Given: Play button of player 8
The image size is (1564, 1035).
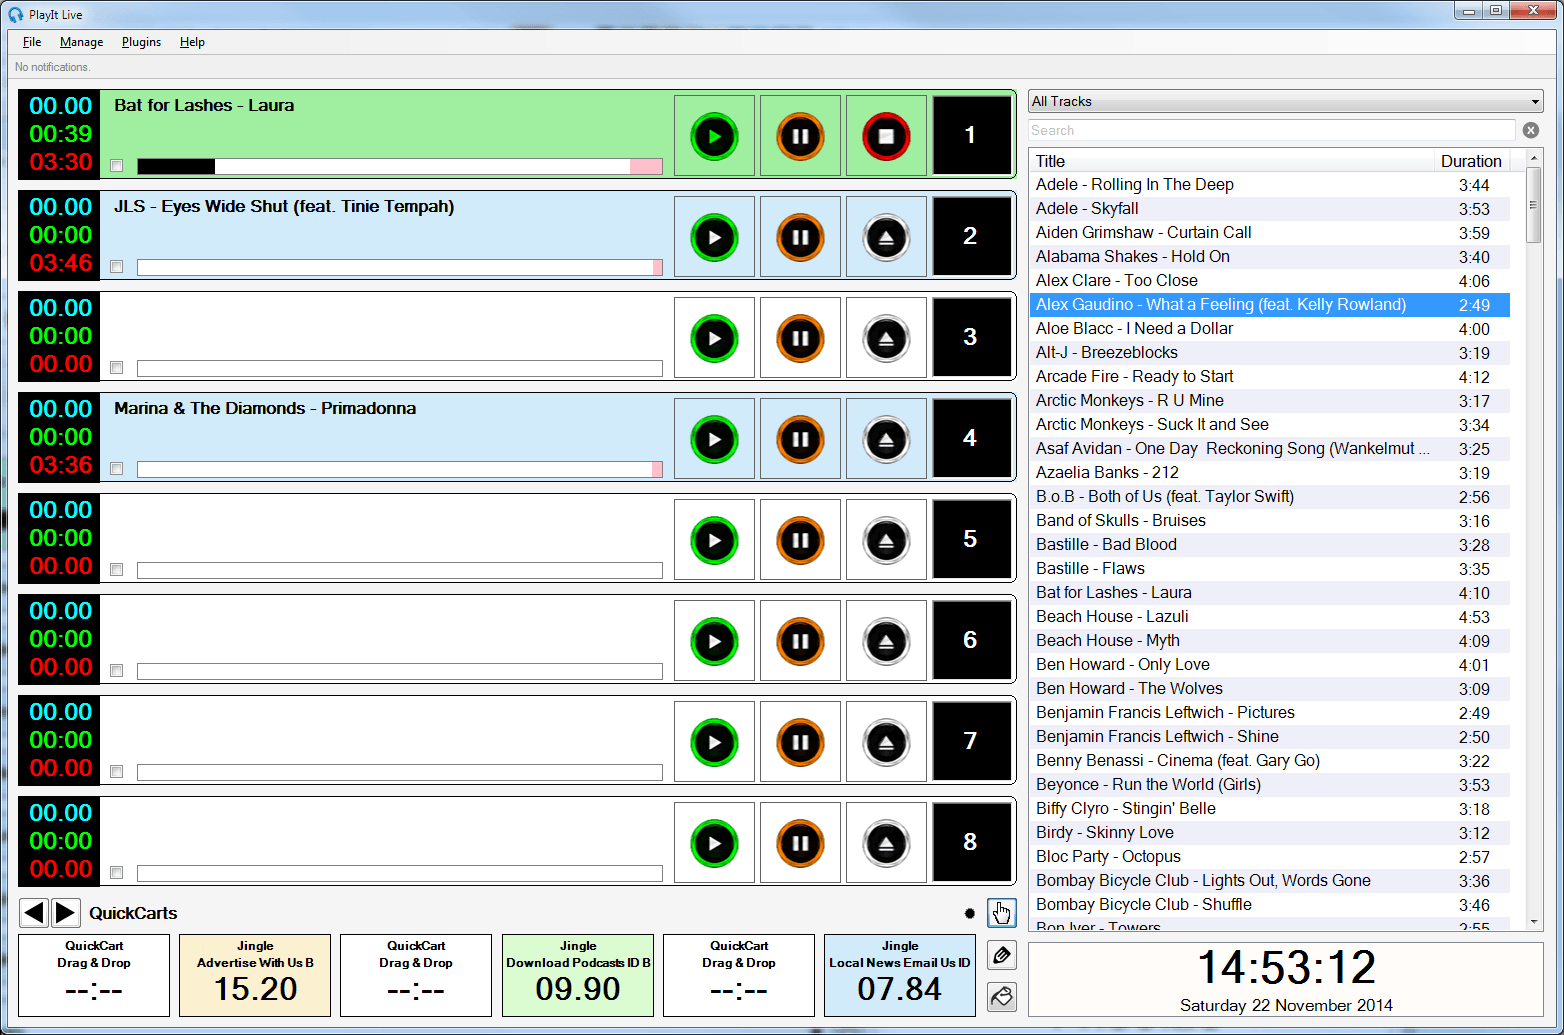Looking at the screenshot, I should tap(714, 843).
